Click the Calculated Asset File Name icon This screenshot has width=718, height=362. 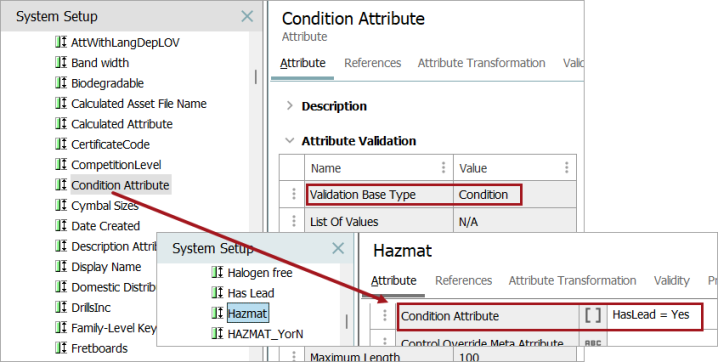click(61, 103)
